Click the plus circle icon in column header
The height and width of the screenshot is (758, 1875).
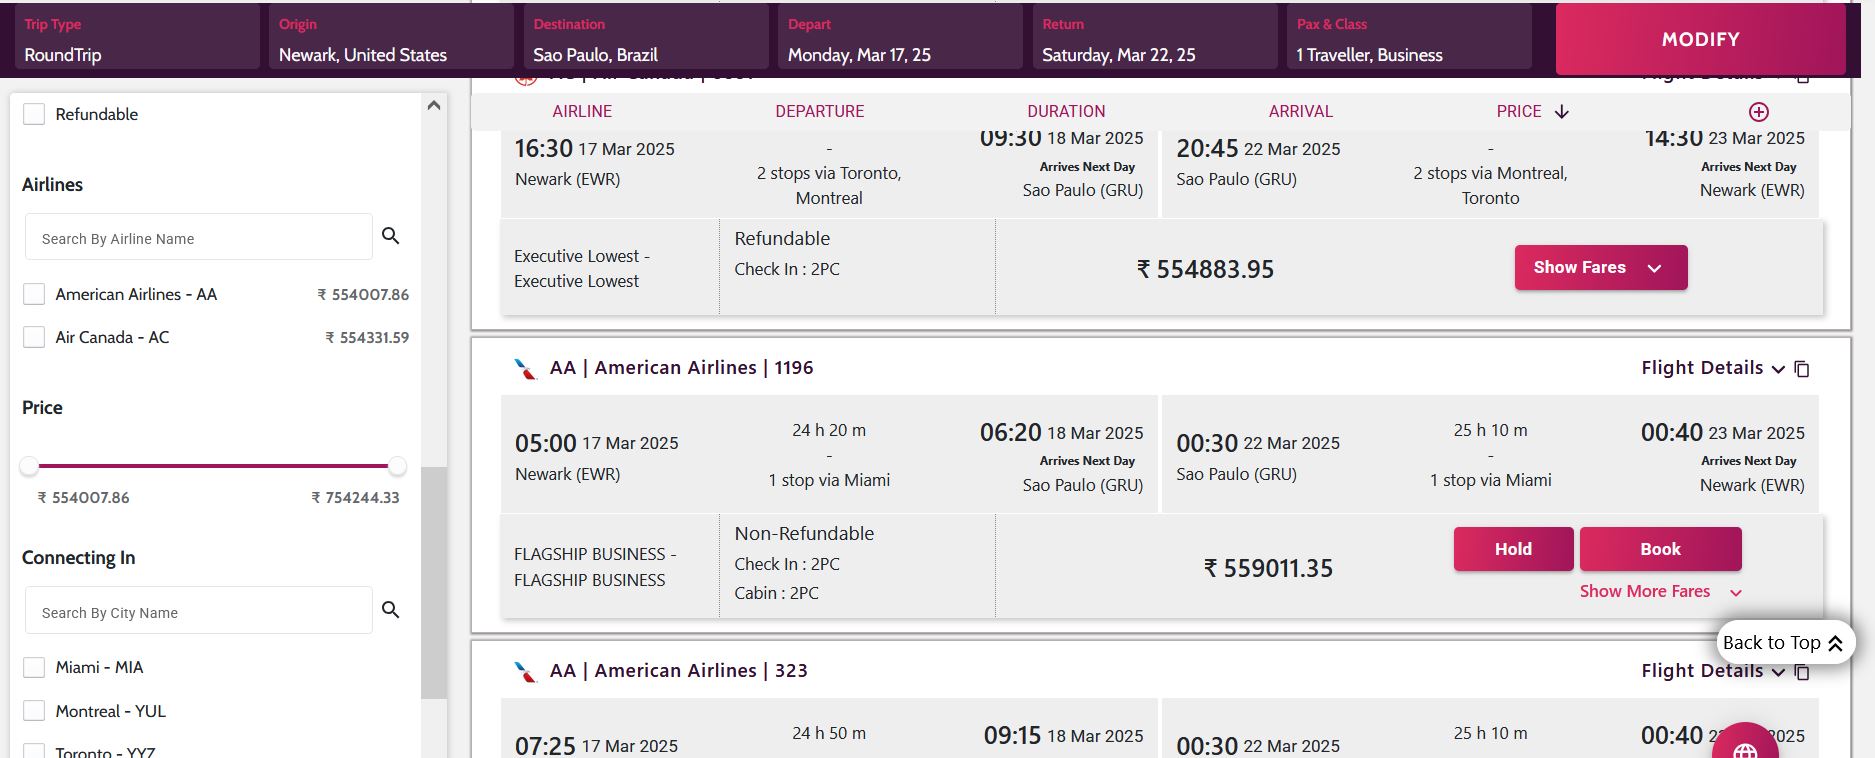(1758, 112)
